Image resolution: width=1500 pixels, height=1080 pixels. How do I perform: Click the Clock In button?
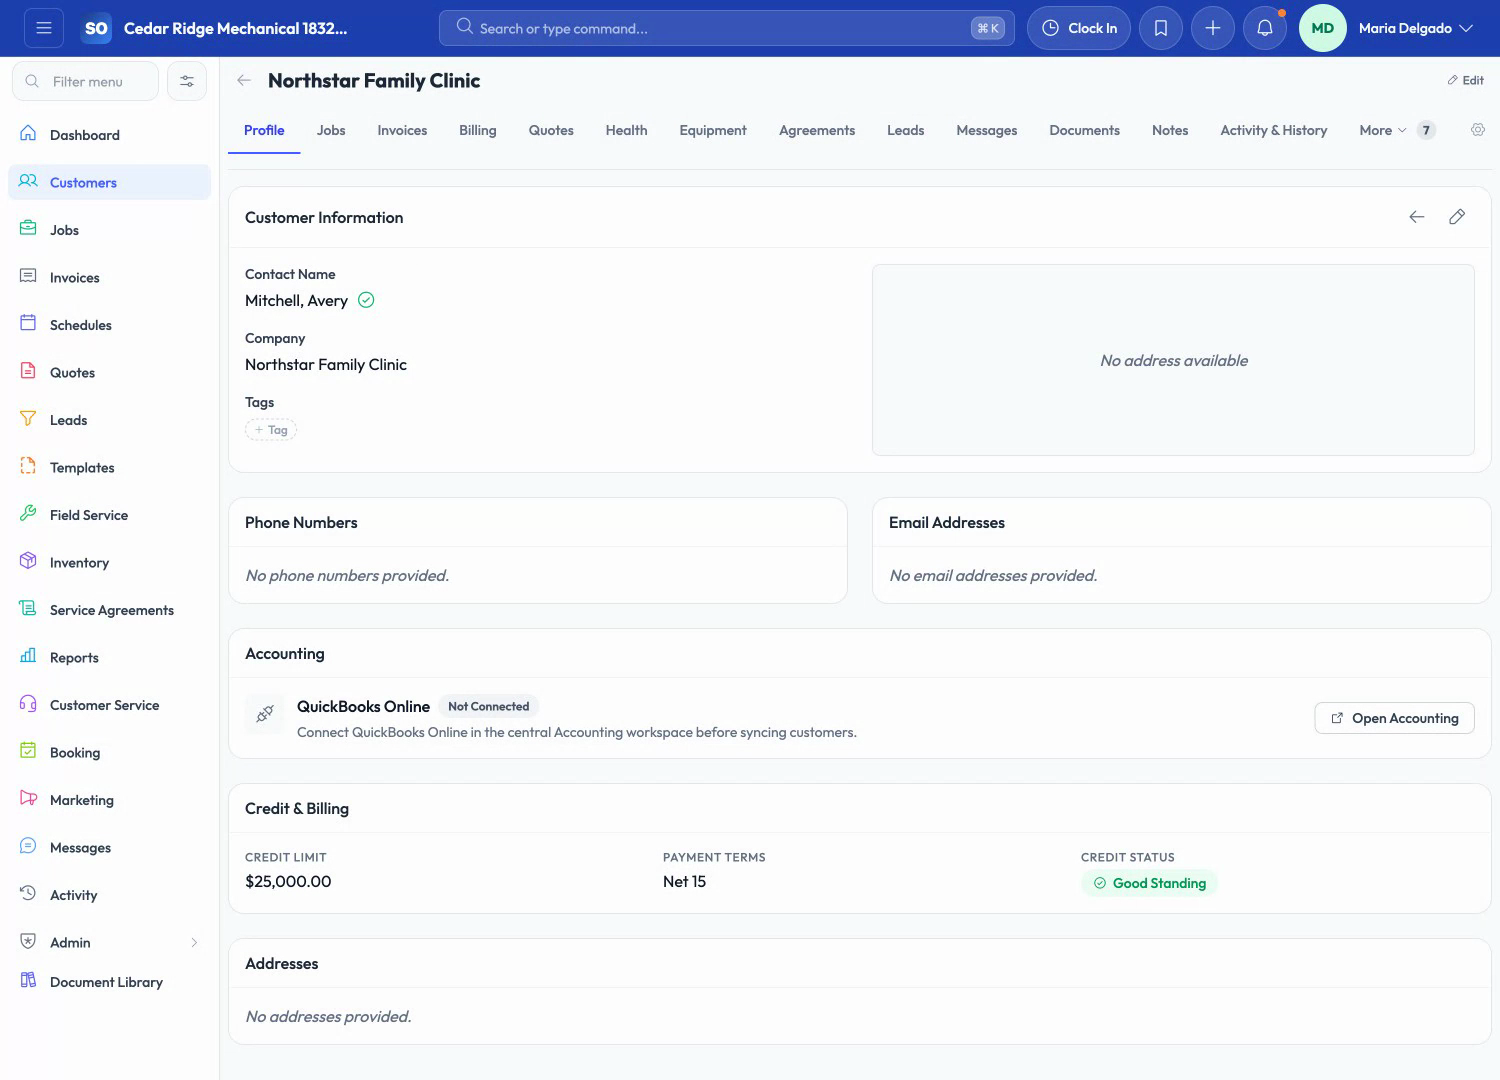[1079, 28]
